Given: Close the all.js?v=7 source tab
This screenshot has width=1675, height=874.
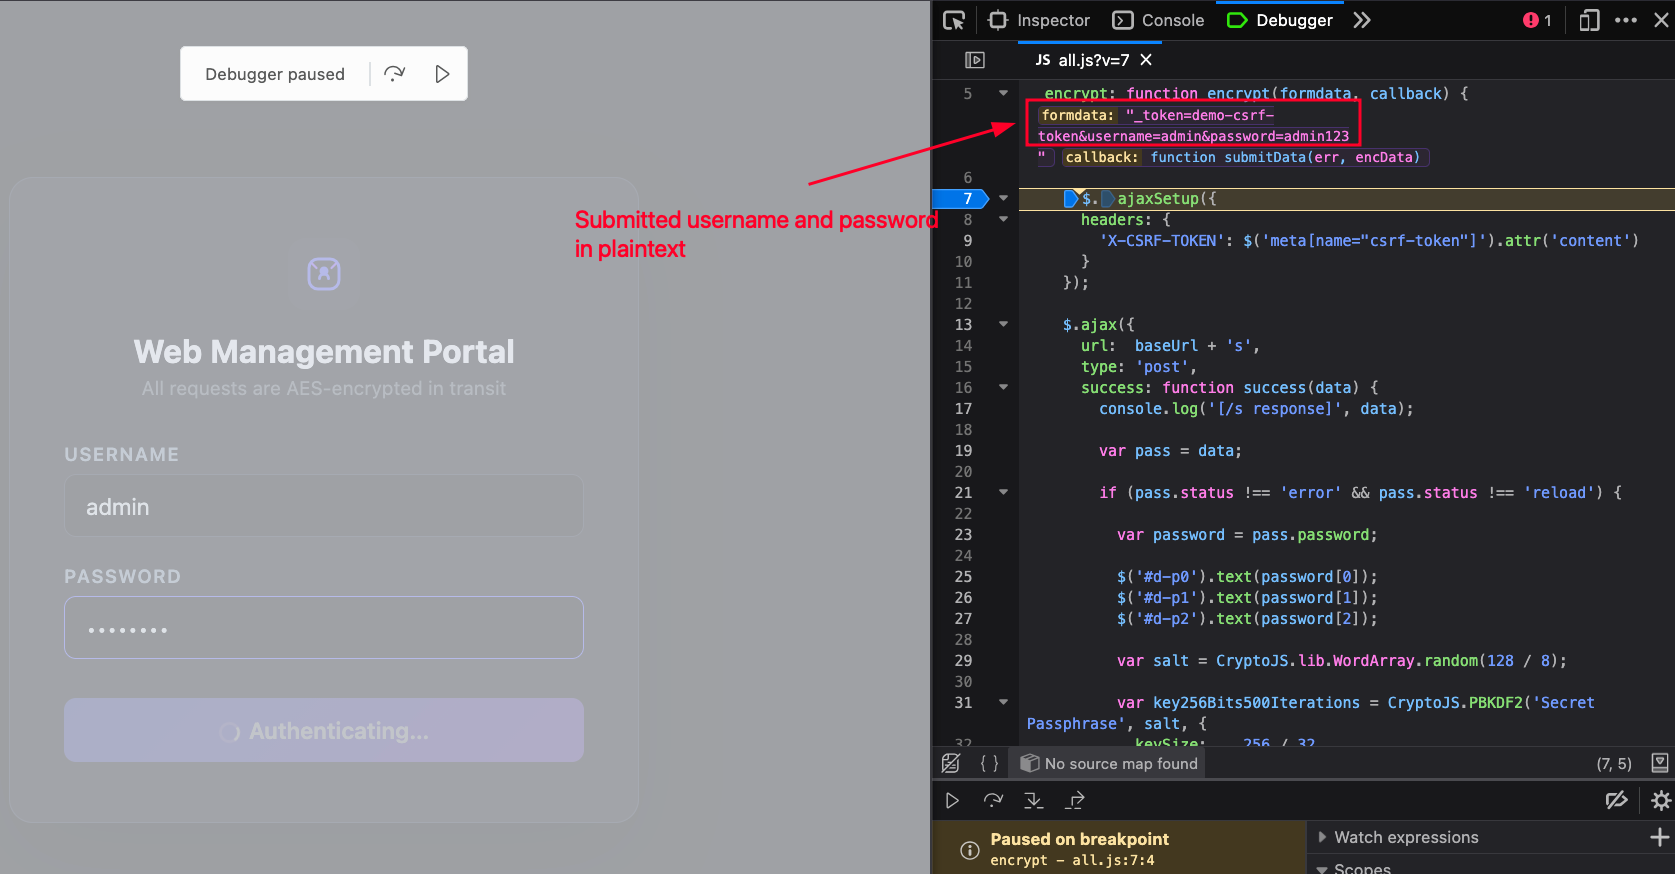Looking at the screenshot, I should pos(1146,60).
